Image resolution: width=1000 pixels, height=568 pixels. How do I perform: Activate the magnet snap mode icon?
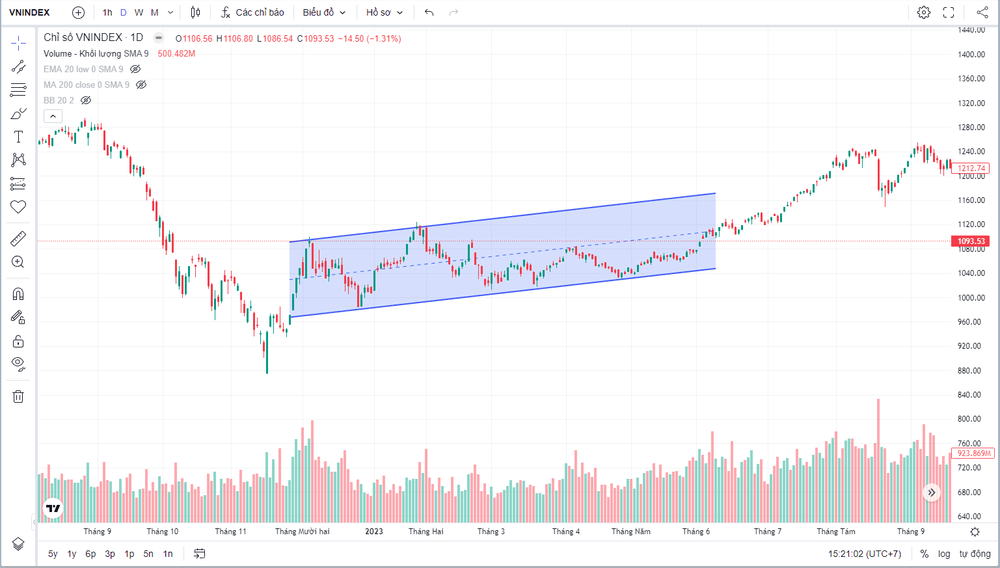[x=18, y=294]
